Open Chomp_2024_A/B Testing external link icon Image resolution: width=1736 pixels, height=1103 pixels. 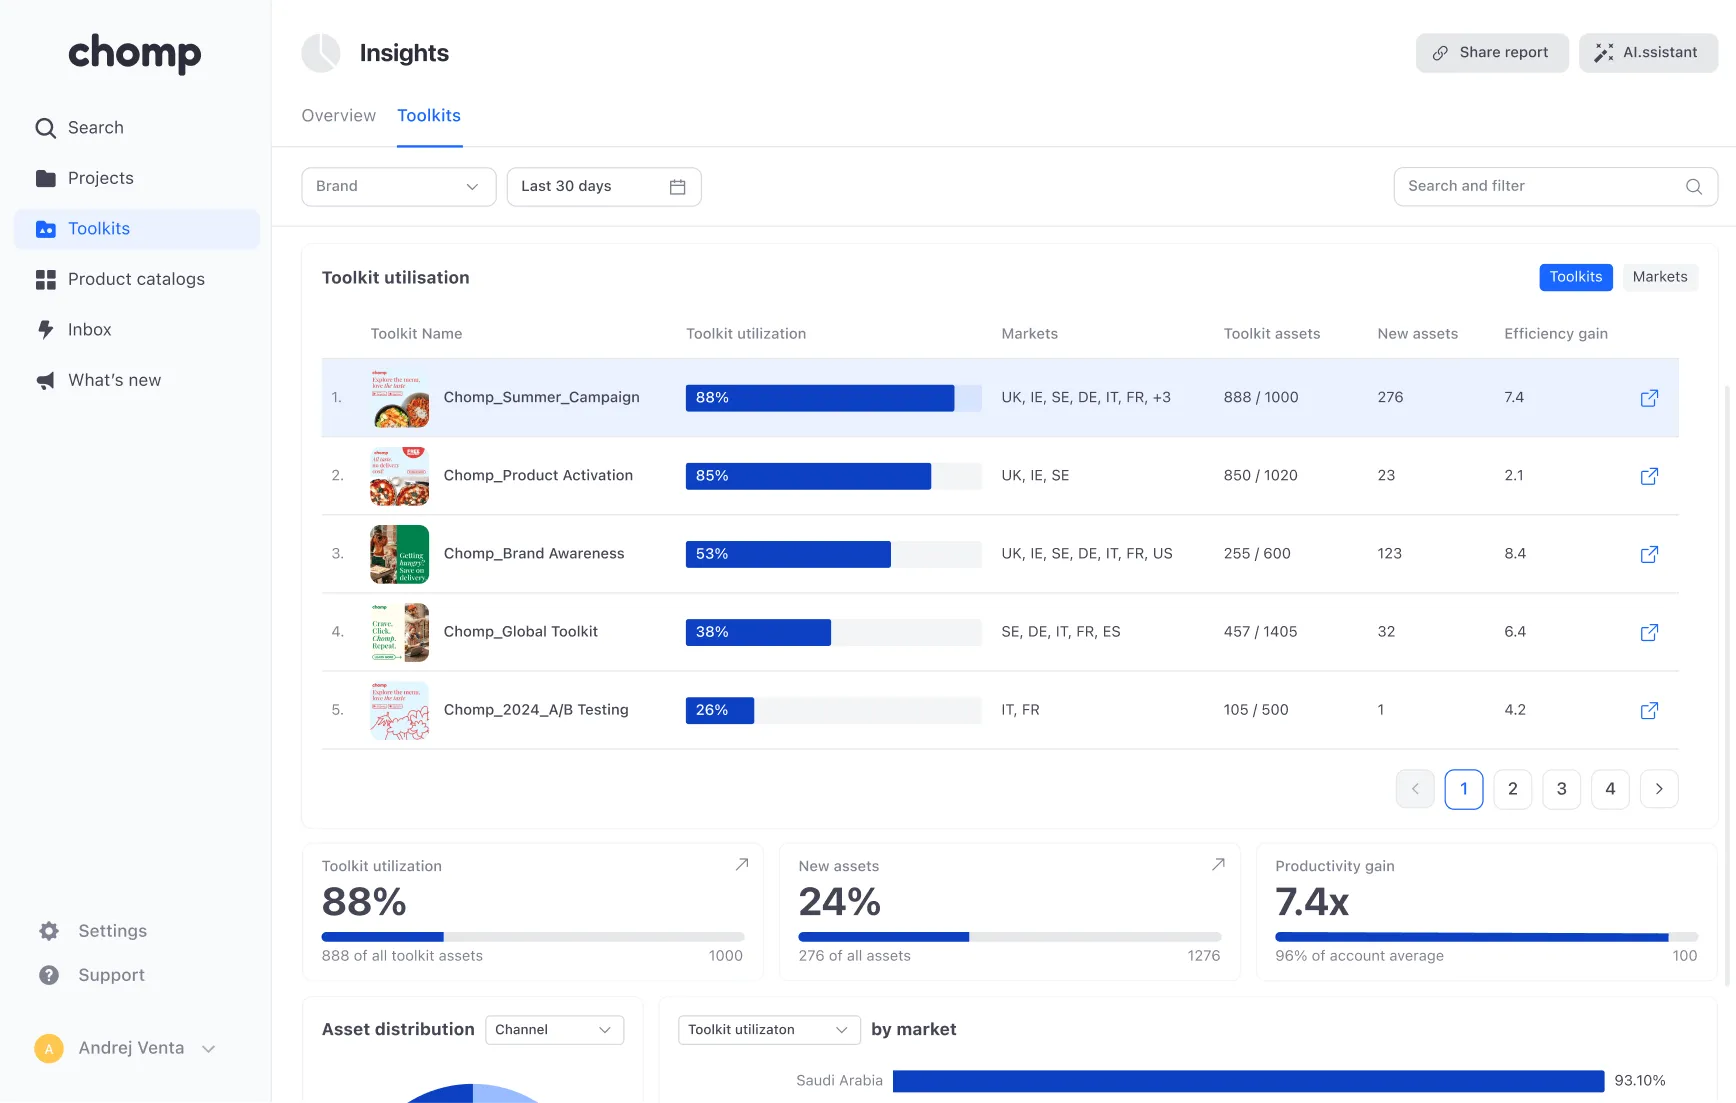tap(1650, 710)
